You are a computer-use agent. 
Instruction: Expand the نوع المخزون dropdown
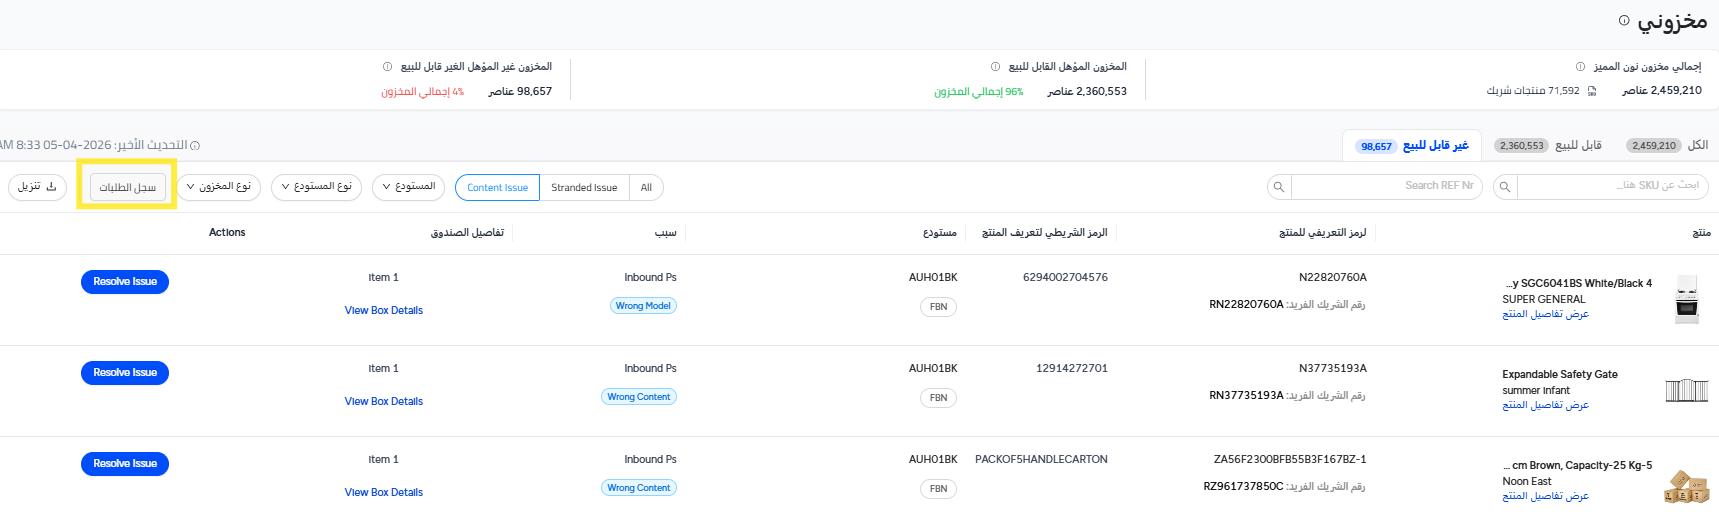(219, 187)
